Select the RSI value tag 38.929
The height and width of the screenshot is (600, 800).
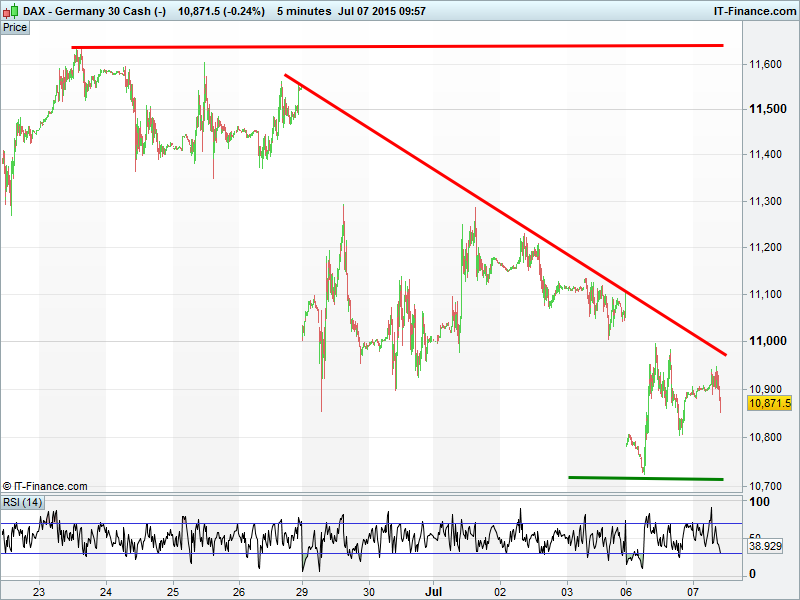click(765, 546)
